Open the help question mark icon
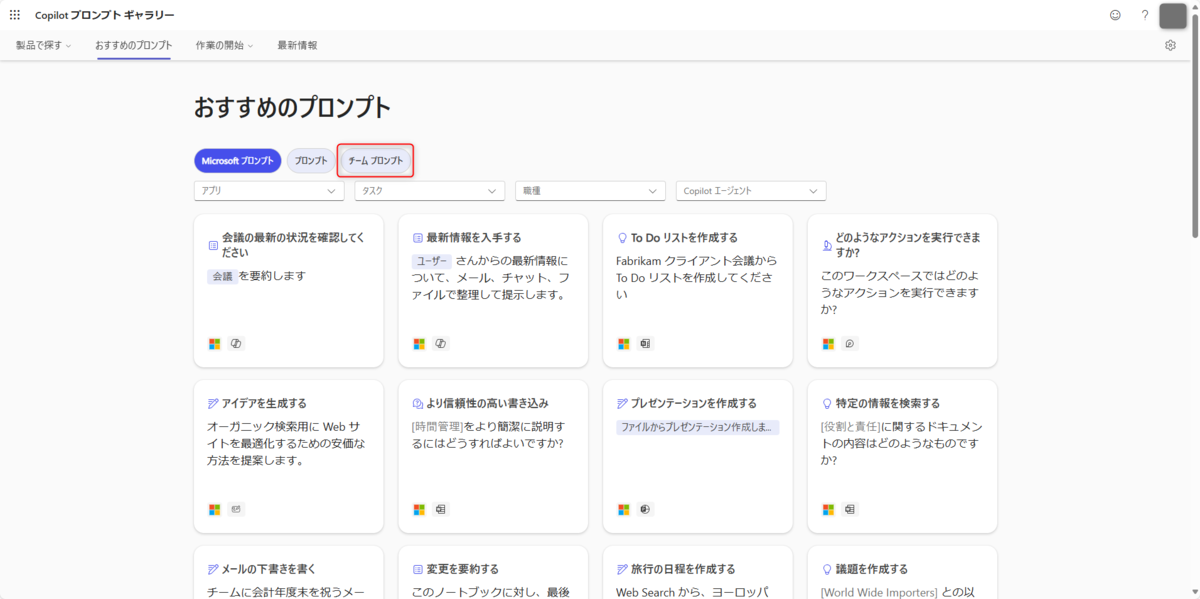The image size is (1200, 599). [x=1145, y=15]
